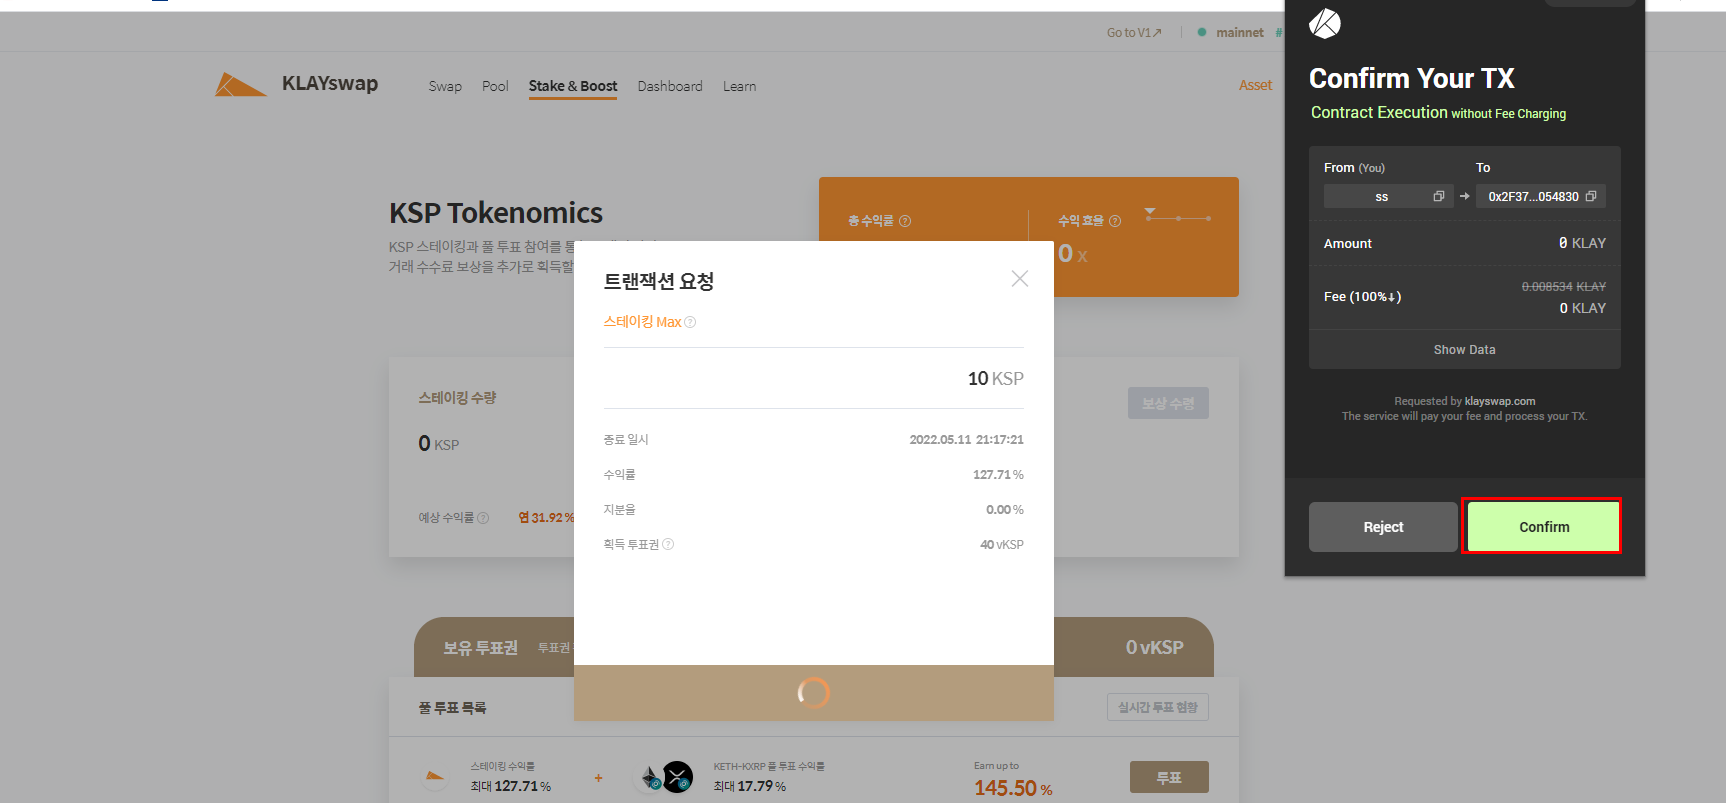Click the 예상 수익률 help icon
Screen dimensions: 1726x803
[x=483, y=518]
